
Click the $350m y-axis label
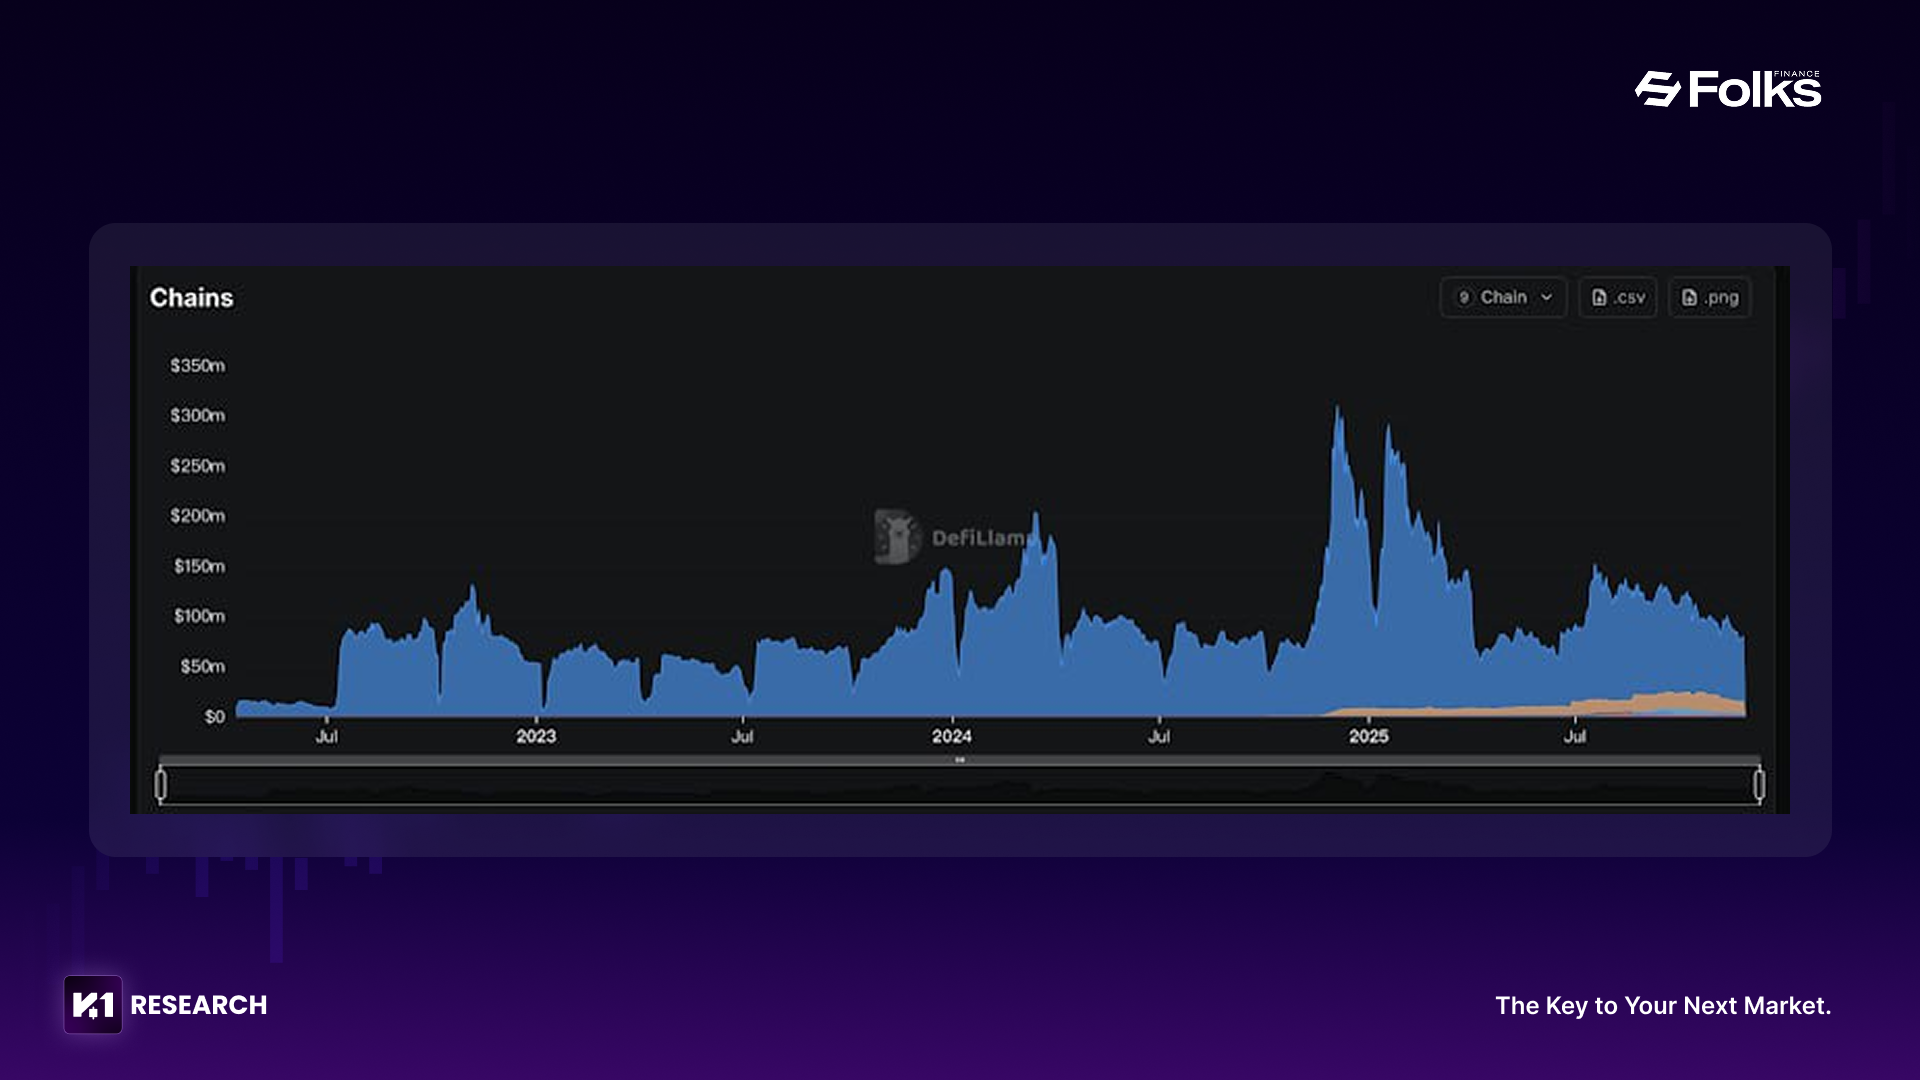click(197, 366)
